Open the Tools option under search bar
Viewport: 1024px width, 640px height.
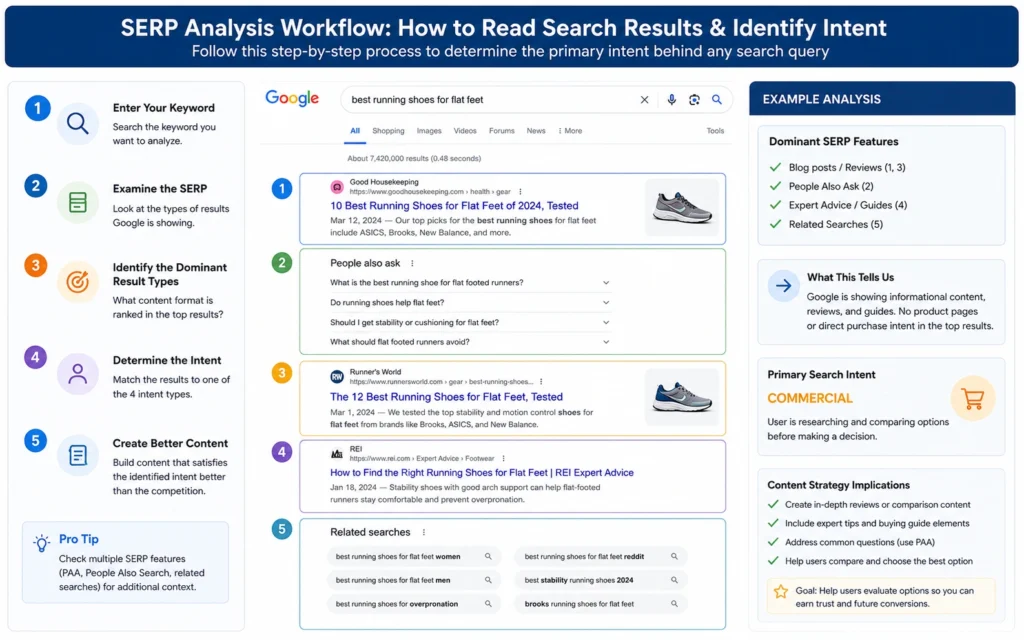[715, 131]
